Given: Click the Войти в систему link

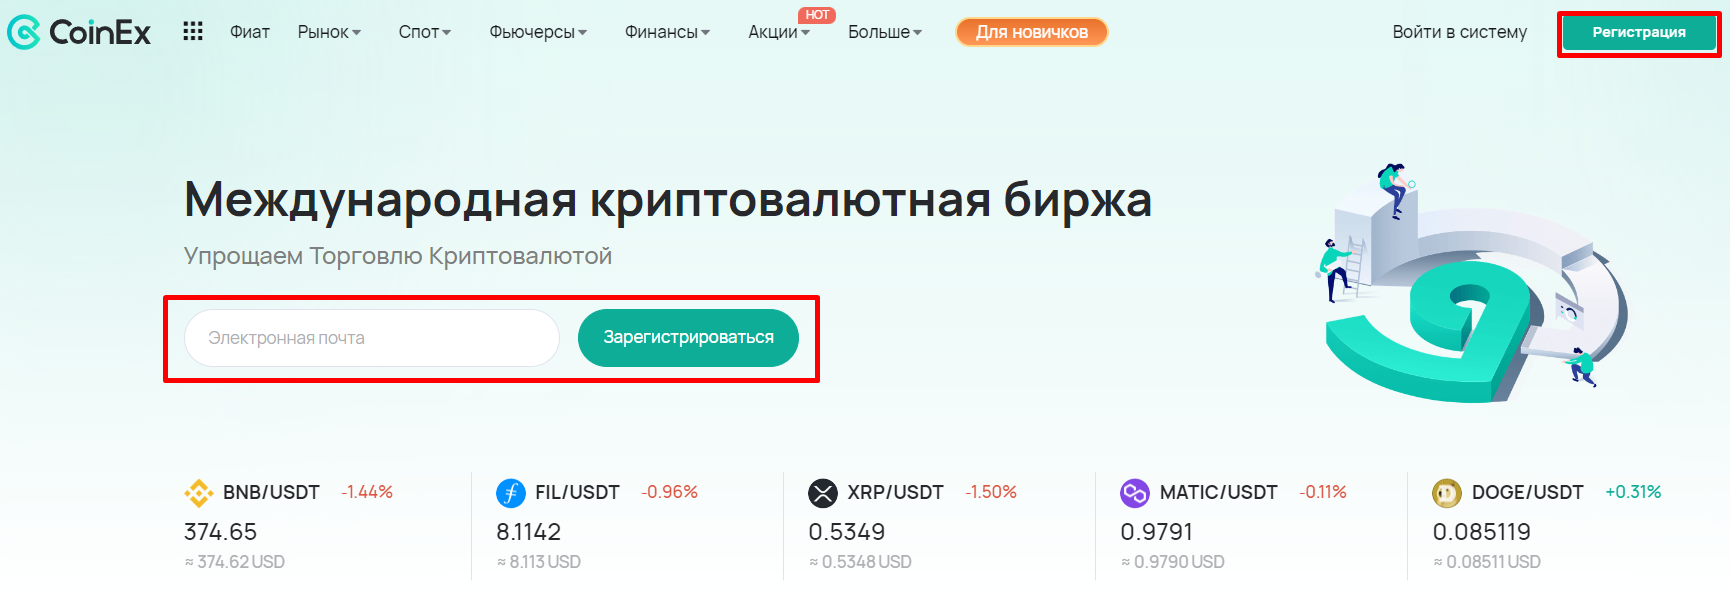Looking at the screenshot, I should (x=1459, y=31).
